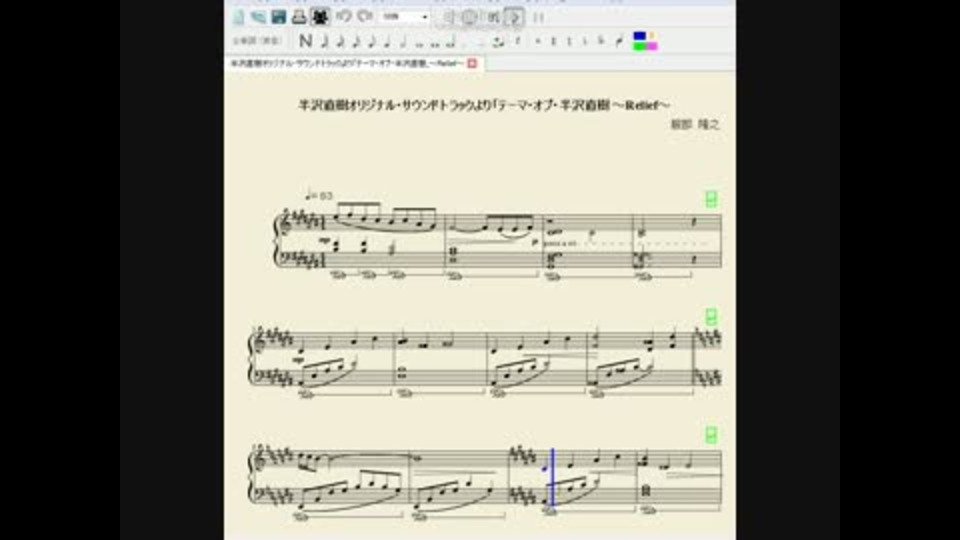Viewport: 960px width, 540px height.
Task: Click the stop playback circle button
Action: pos(470,17)
